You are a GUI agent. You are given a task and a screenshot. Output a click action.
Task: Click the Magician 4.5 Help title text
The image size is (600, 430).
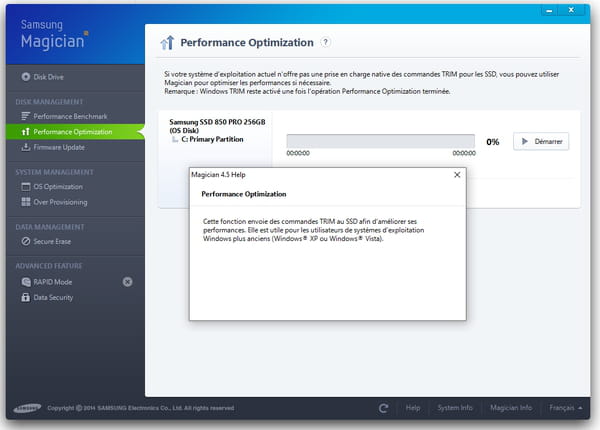(218, 175)
